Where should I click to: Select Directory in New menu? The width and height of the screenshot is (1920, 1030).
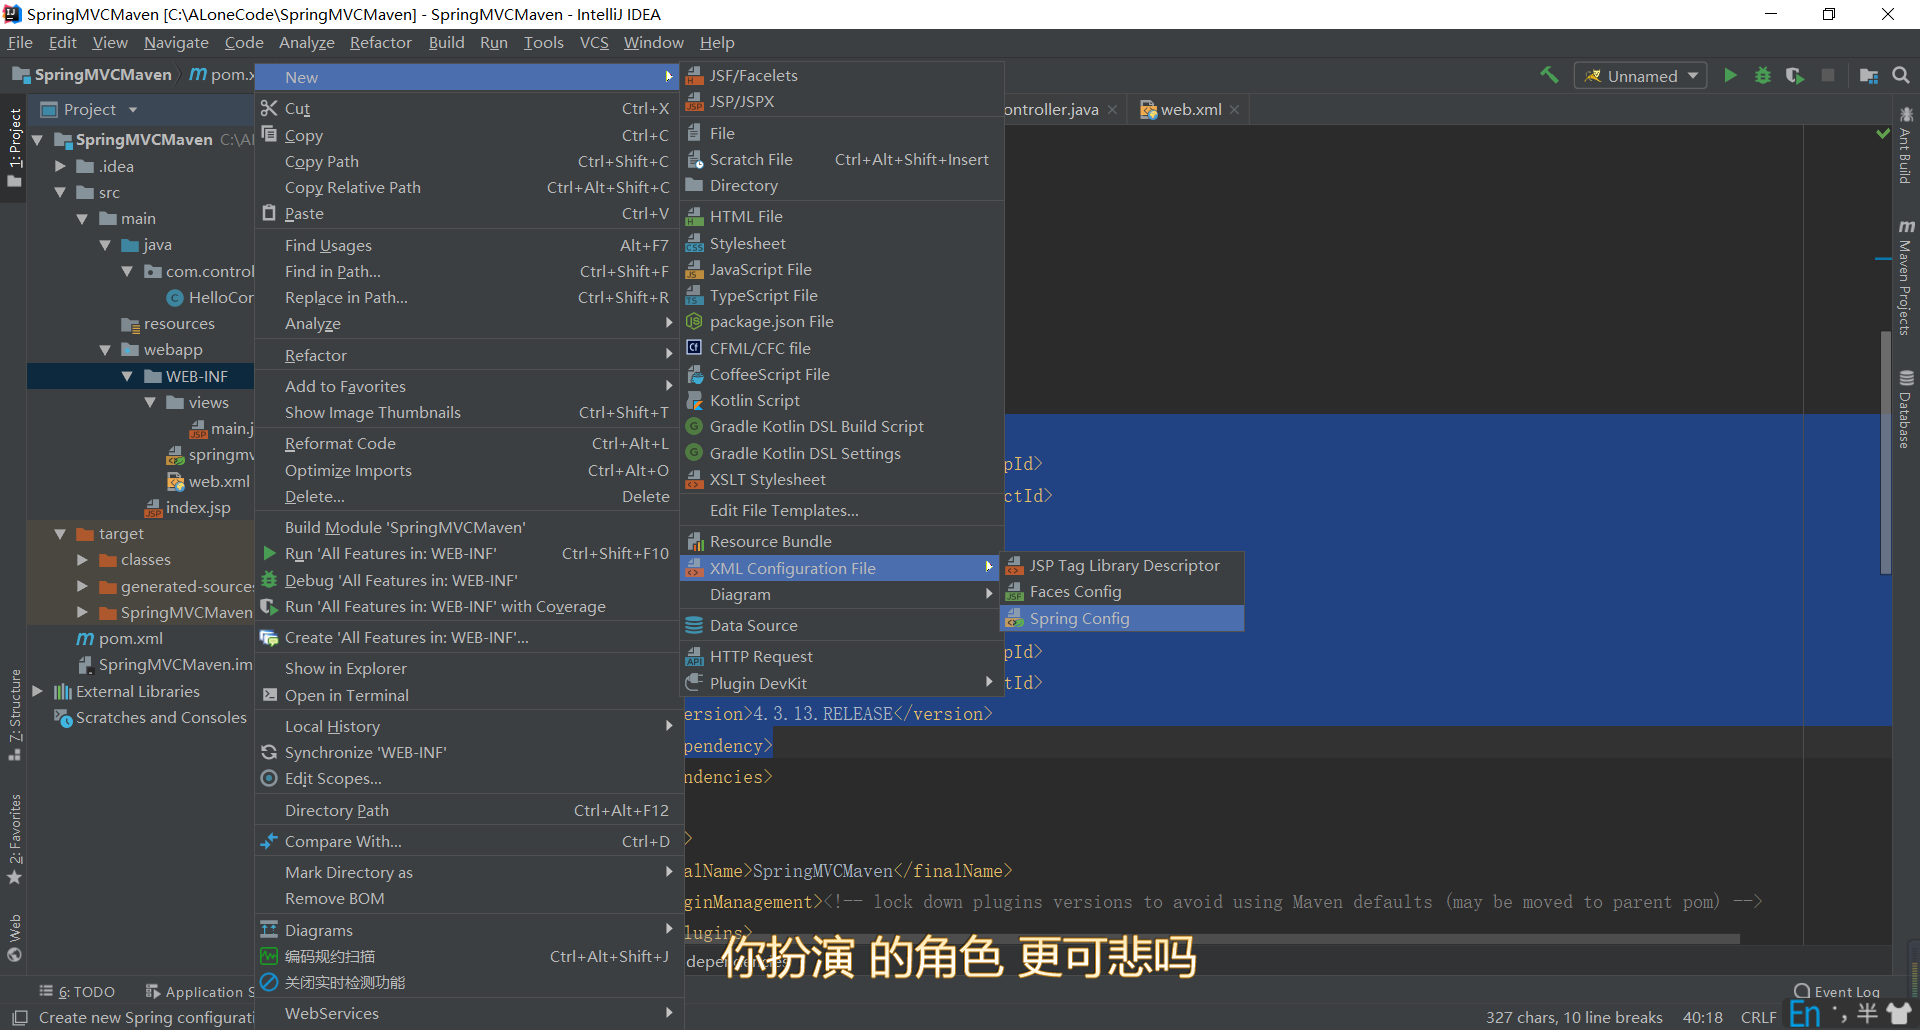tap(842, 185)
